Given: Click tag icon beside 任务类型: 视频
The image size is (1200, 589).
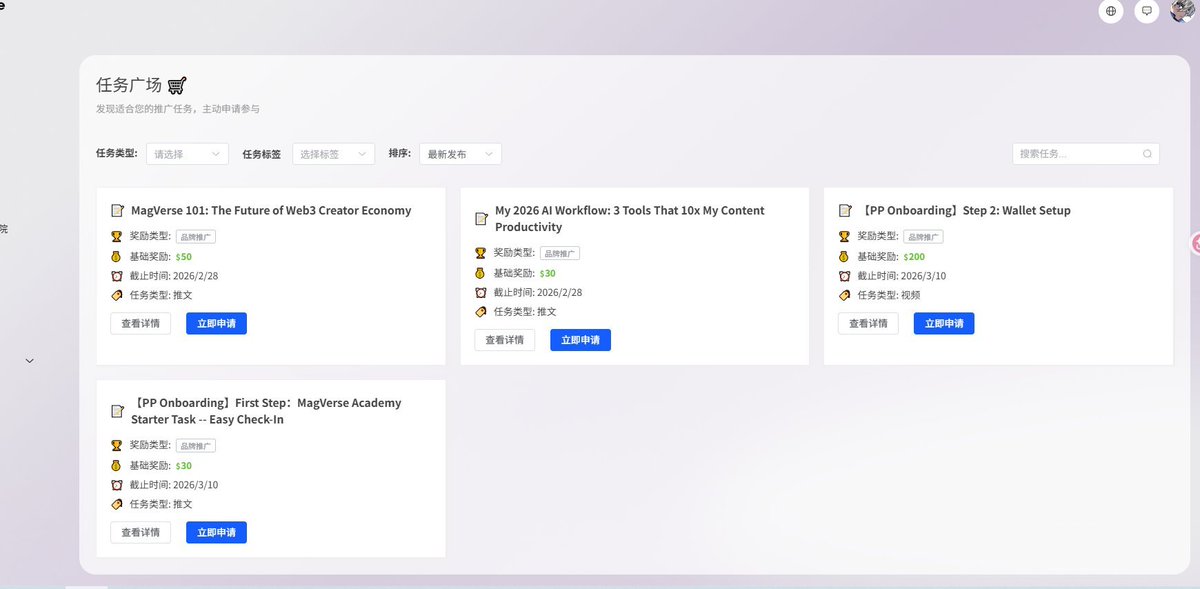Looking at the screenshot, I should [844, 295].
